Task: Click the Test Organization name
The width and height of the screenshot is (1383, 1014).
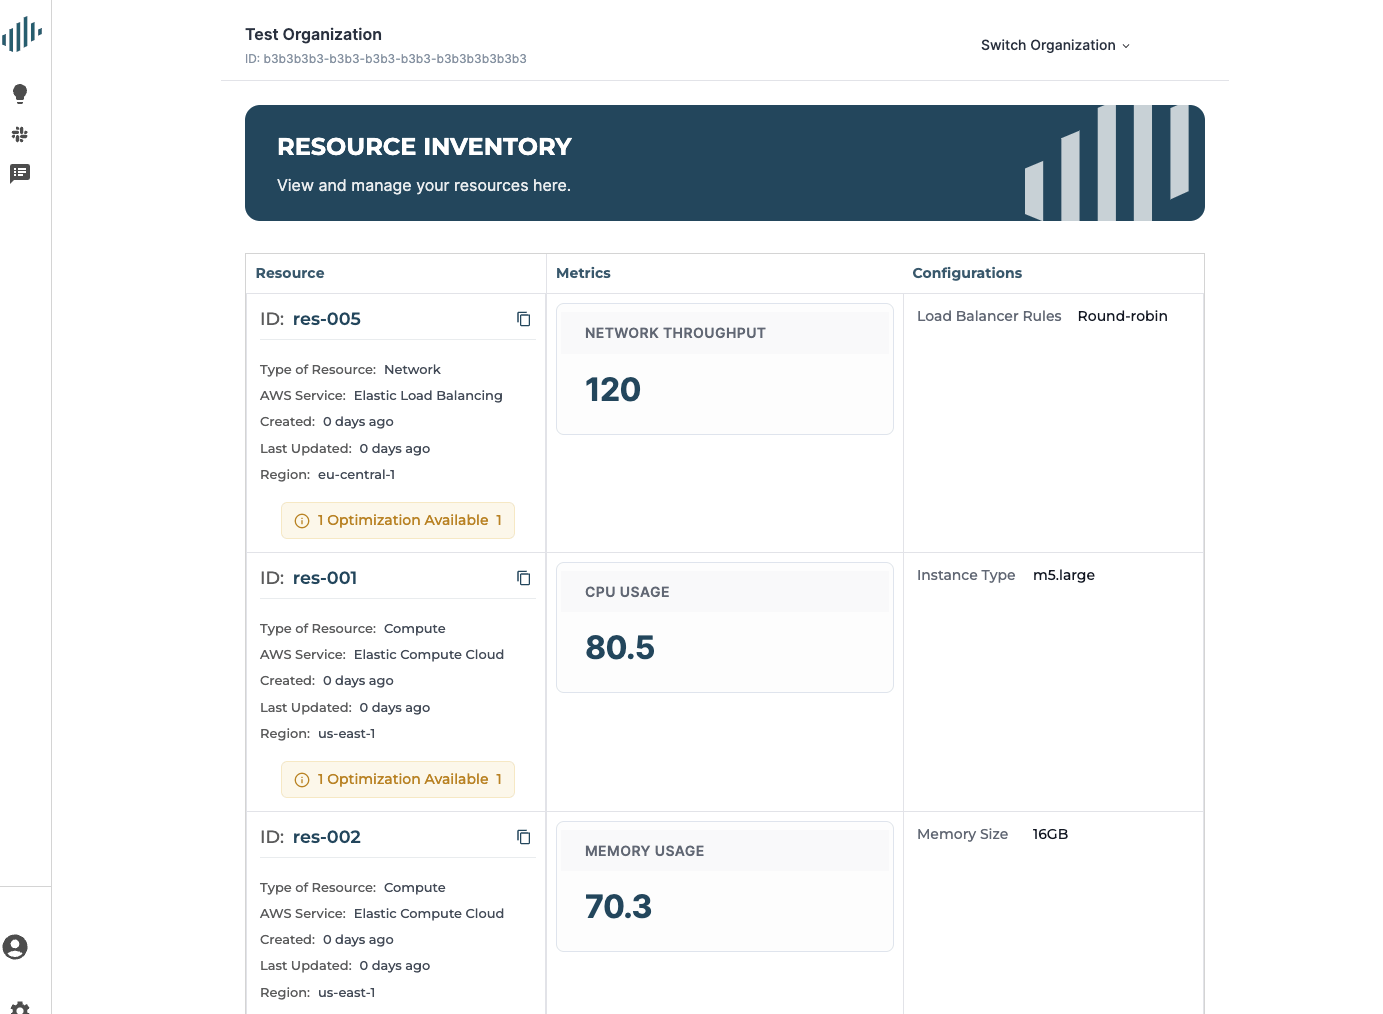Action: click(x=313, y=34)
